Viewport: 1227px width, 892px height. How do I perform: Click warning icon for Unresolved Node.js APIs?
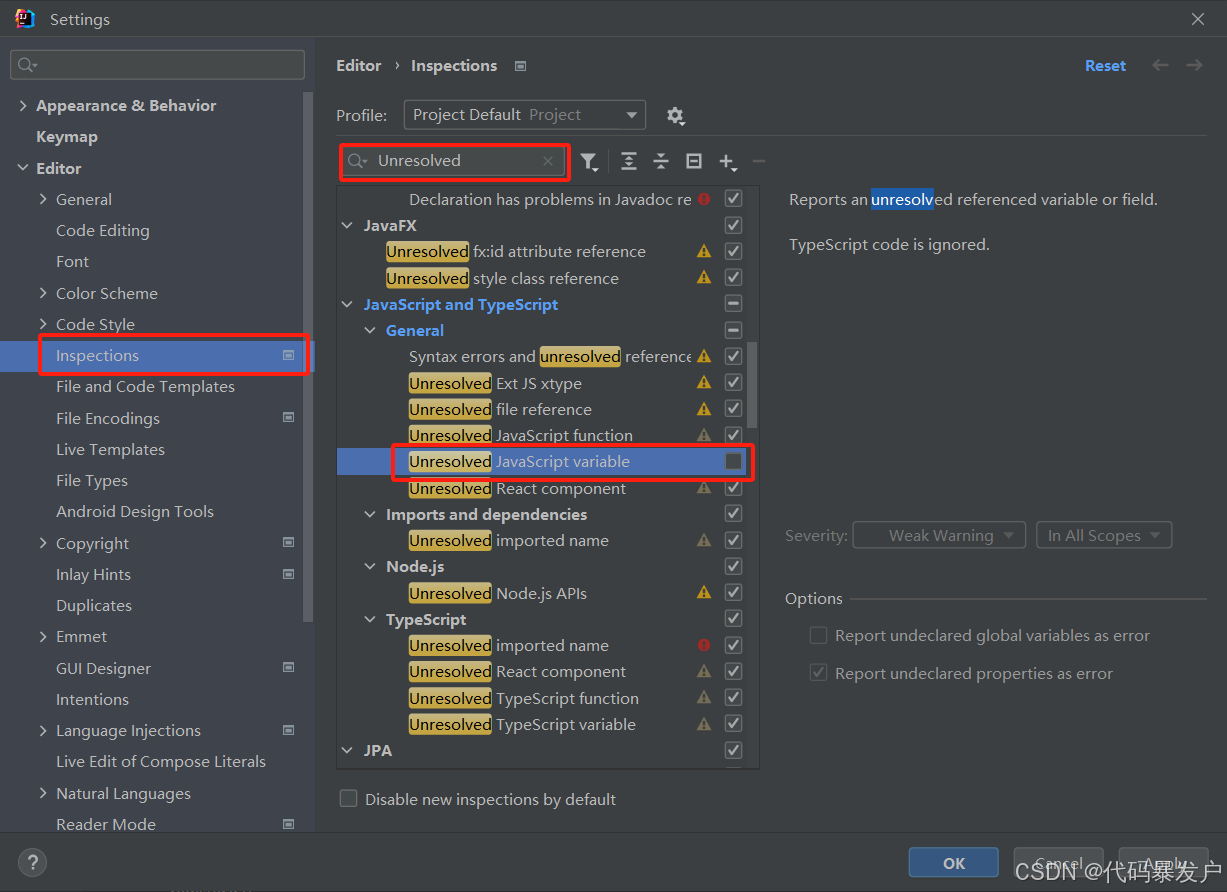tap(704, 593)
